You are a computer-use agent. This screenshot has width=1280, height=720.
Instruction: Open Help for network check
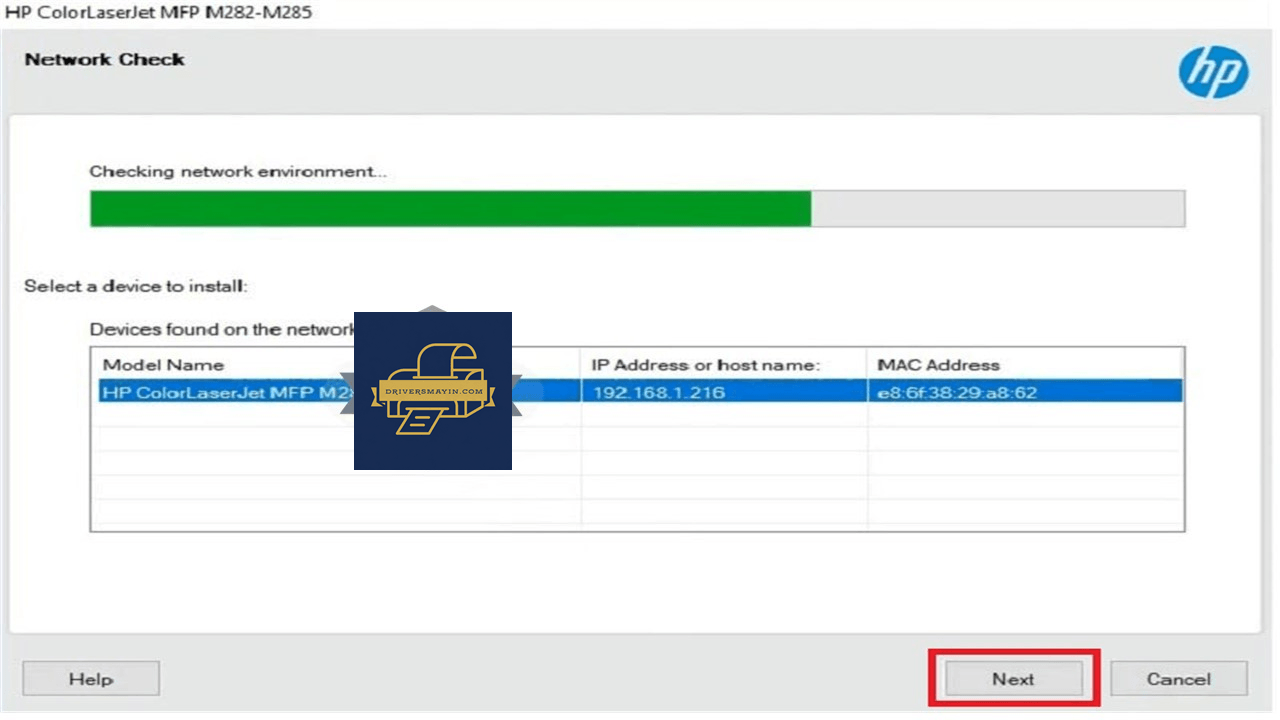pos(91,679)
